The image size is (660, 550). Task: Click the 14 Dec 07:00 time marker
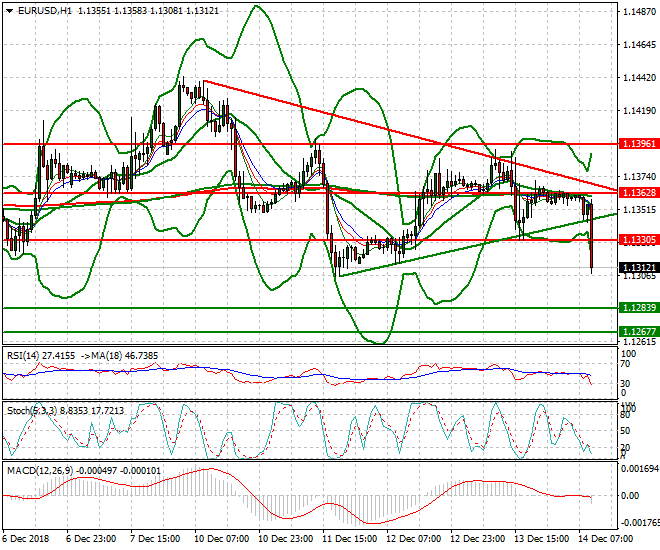click(611, 540)
